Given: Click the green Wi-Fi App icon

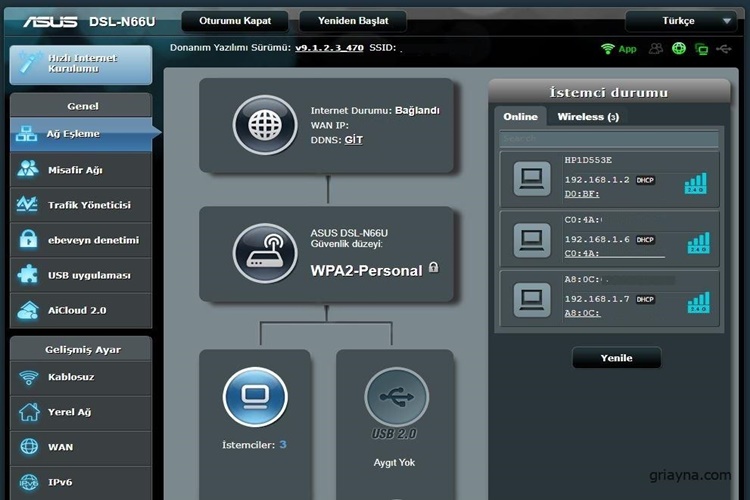Looking at the screenshot, I should 618,49.
